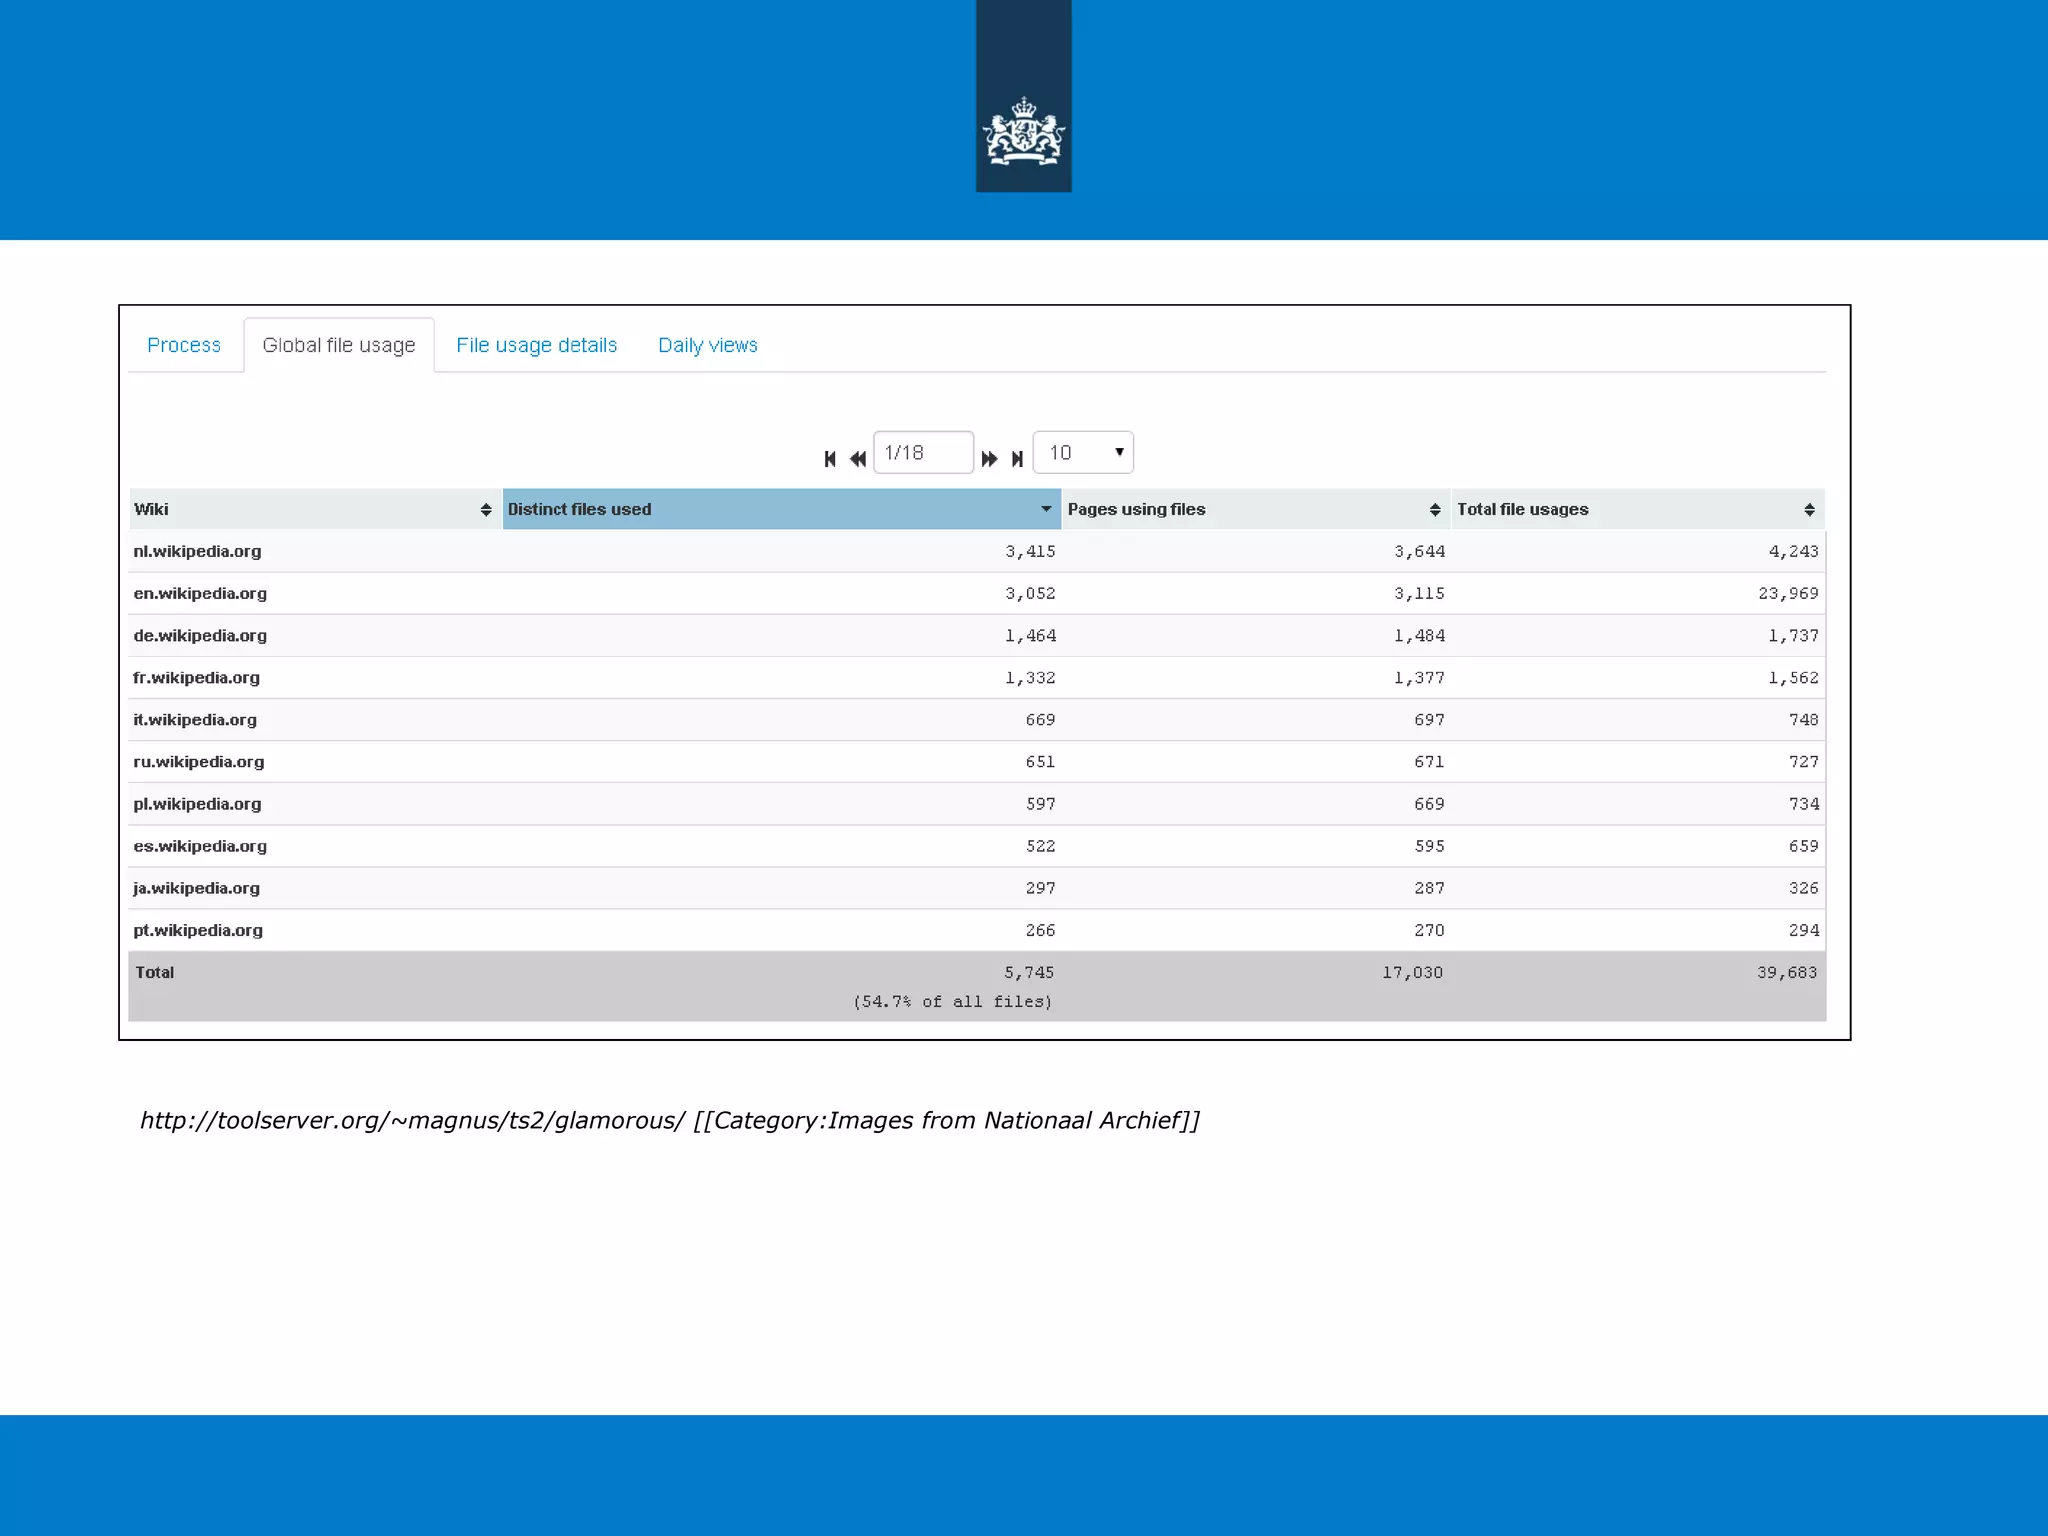Jump to first page of results
The image size is (2048, 1536).
pos(830,459)
